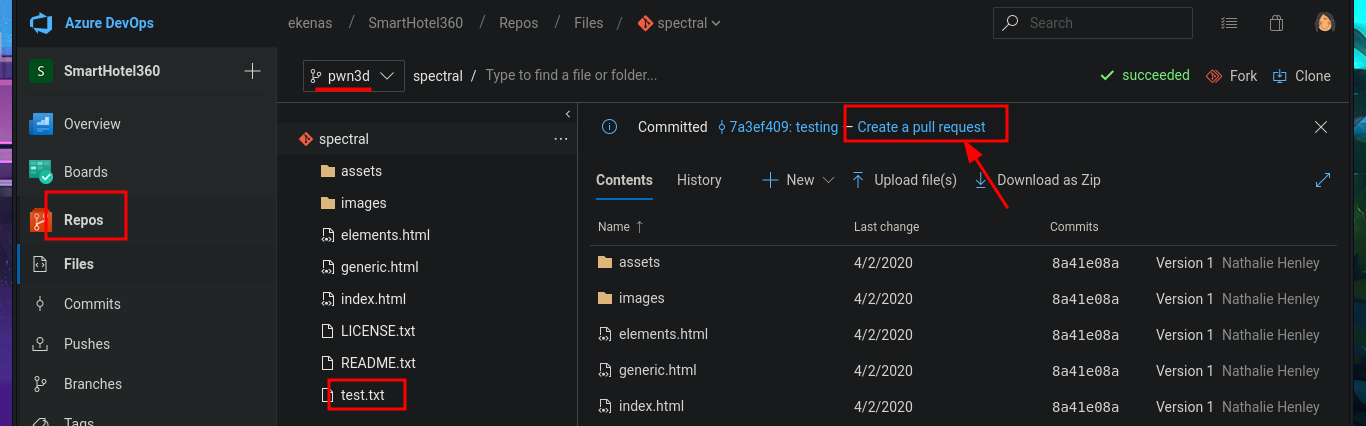1366x426 pixels.
Task: Enter full screen with expand arrows icon
Action: tap(1323, 180)
